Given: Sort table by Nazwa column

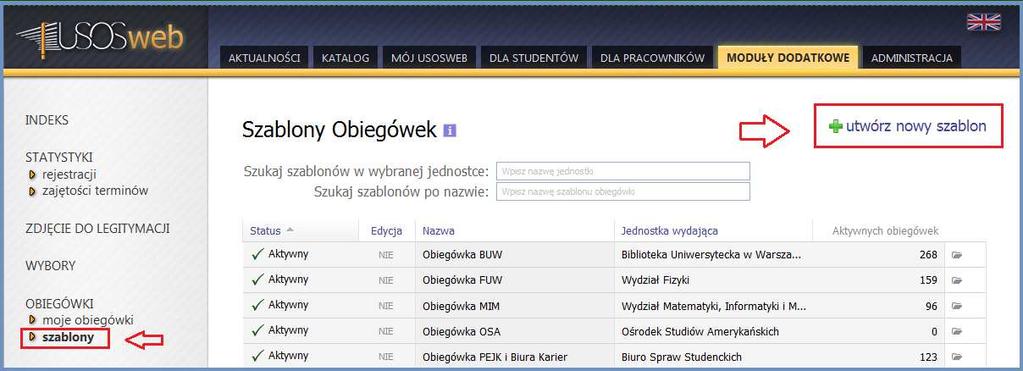Looking at the screenshot, I should 438,231.
